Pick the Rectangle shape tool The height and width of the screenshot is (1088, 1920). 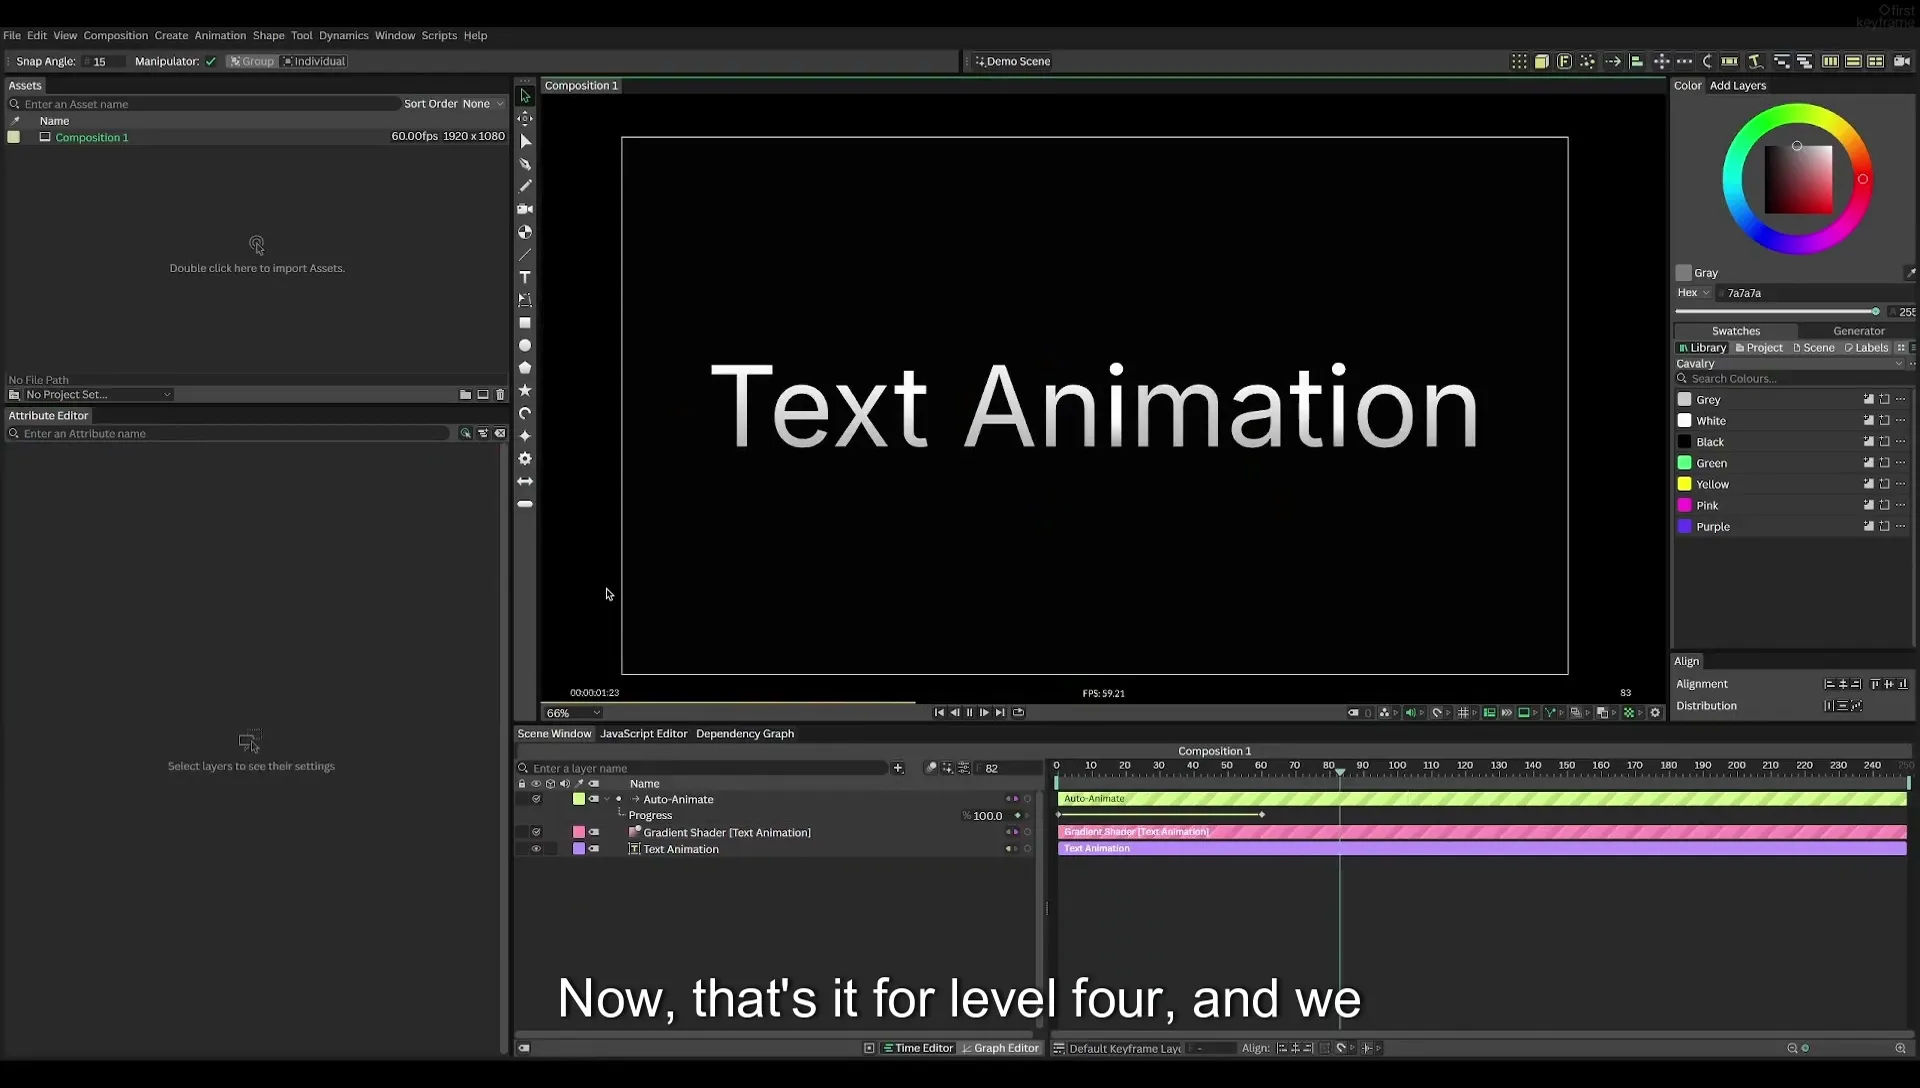(x=525, y=323)
